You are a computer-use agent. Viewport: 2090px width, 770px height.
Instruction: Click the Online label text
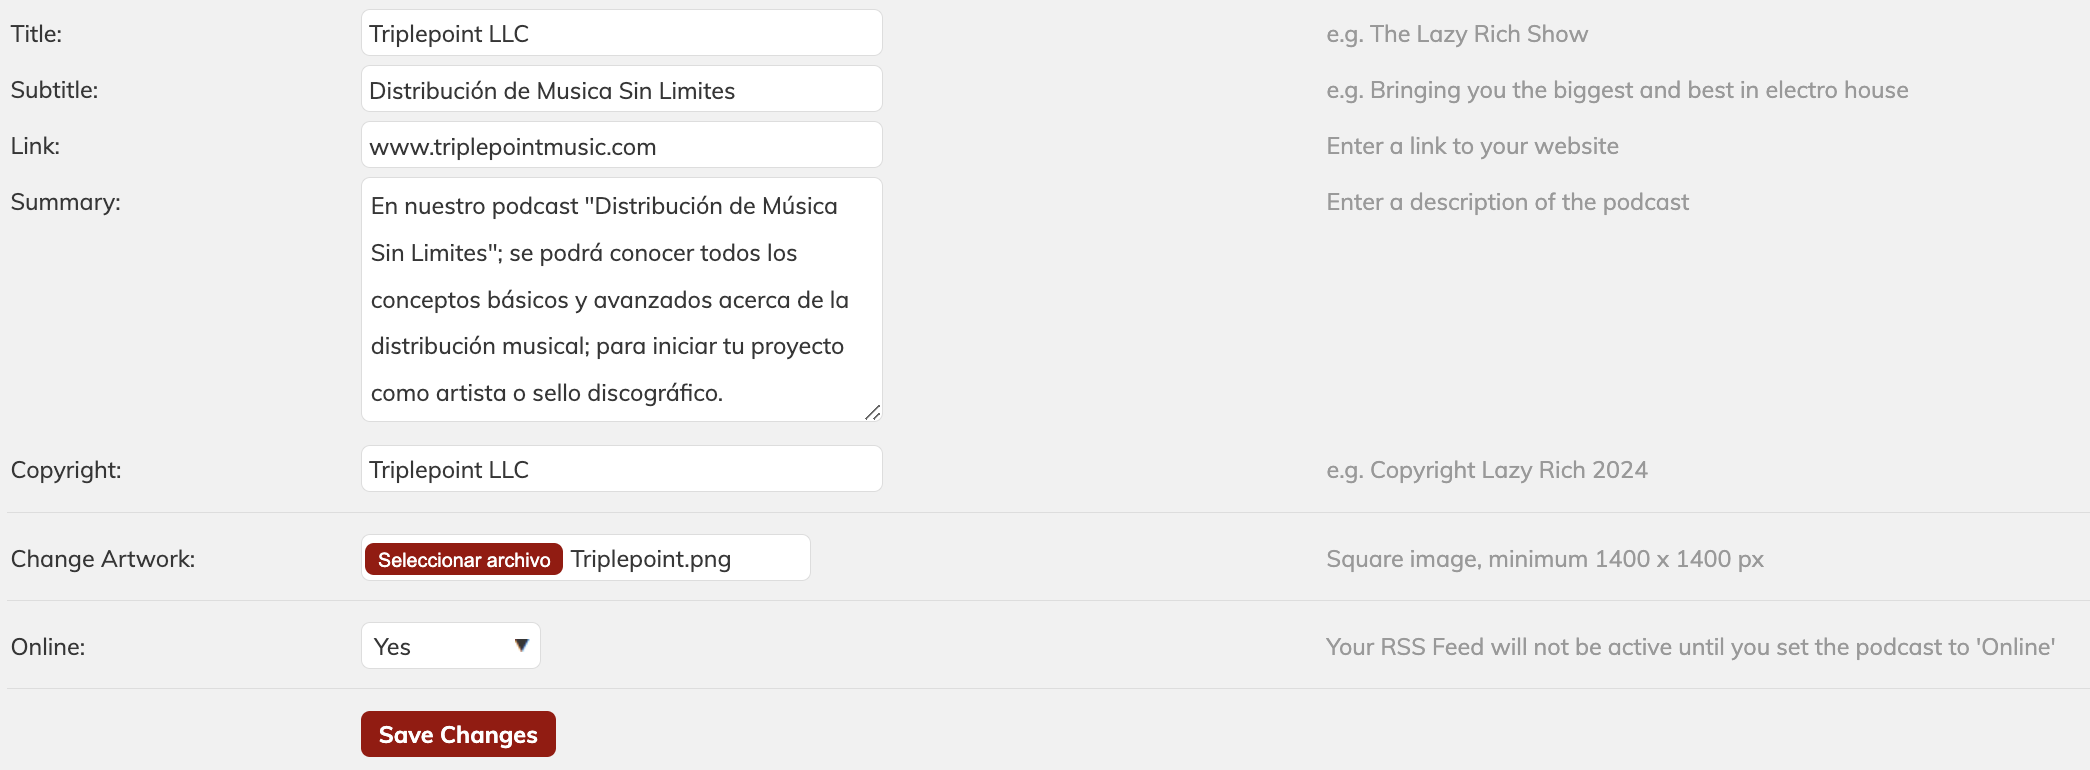[48, 647]
